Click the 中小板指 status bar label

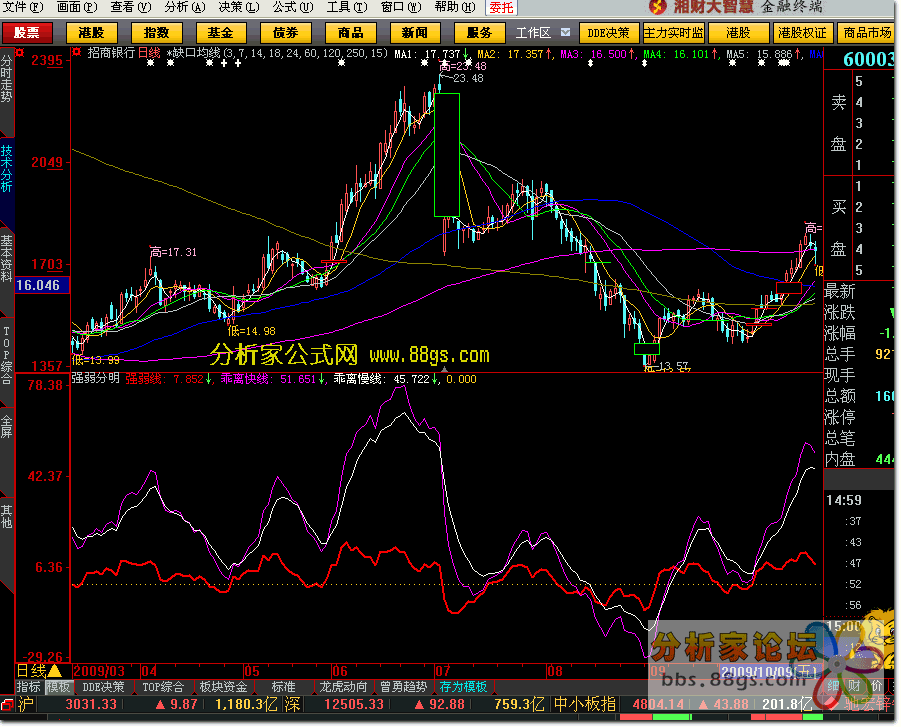pyautogui.click(x=585, y=704)
